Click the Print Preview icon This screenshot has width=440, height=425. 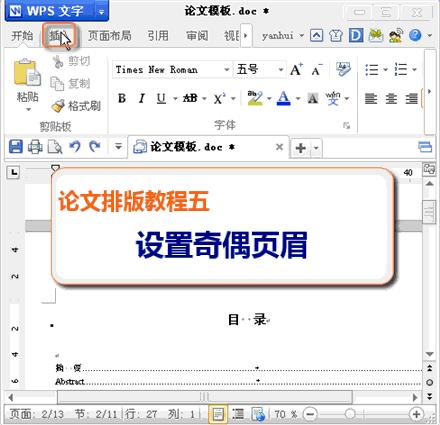(x=55, y=147)
